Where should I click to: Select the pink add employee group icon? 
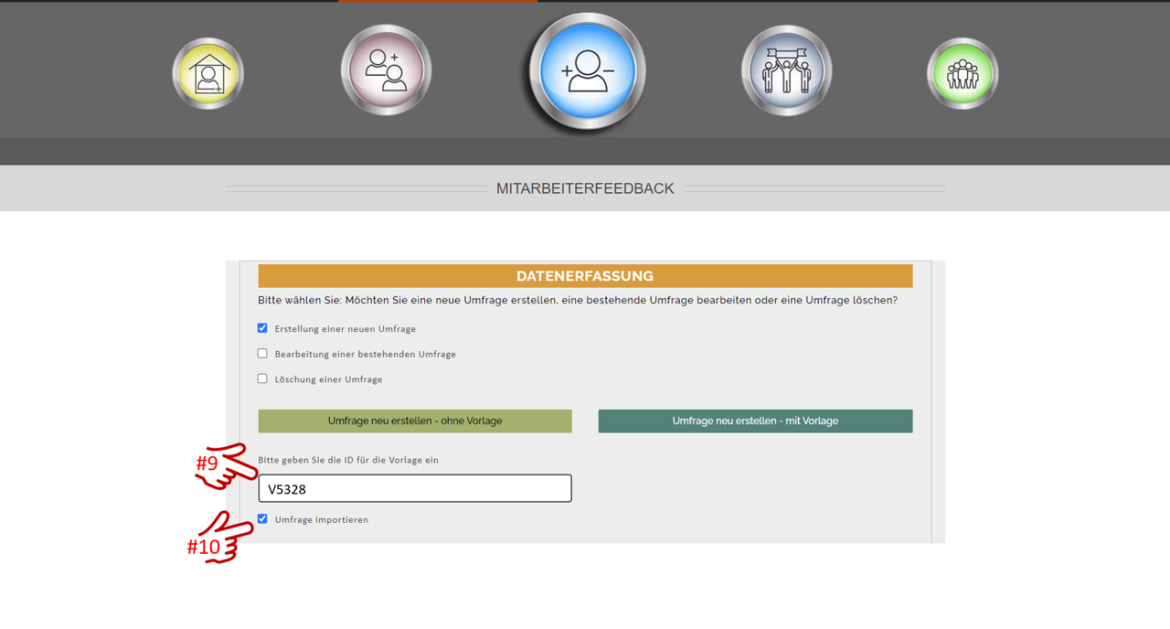pyautogui.click(x=385, y=70)
